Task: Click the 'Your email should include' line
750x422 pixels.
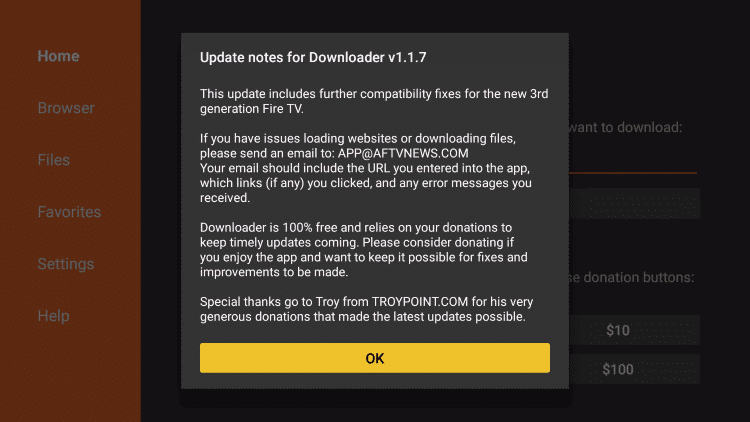Action: click(x=364, y=168)
